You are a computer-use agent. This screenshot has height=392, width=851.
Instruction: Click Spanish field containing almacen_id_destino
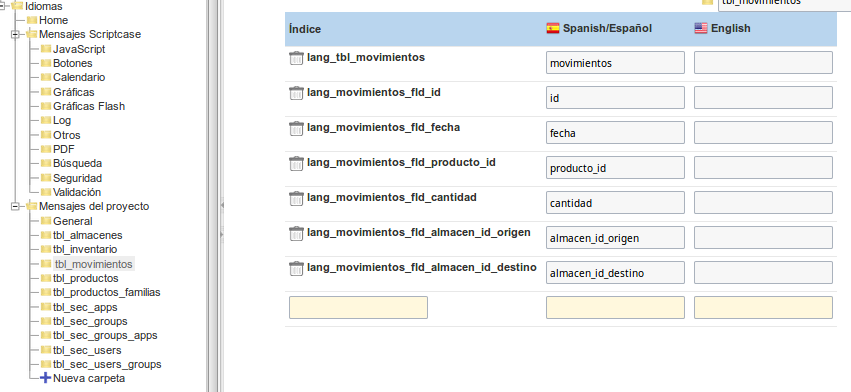[x=615, y=273]
